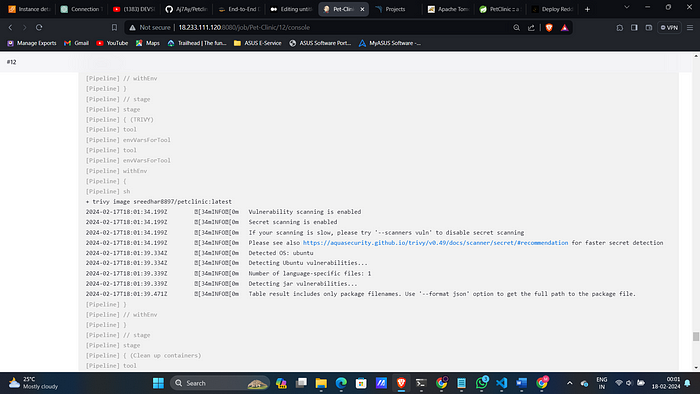Click the 'Secret scanning is enabled' log line
Screen dimensions: 700x394
[x=293, y=222]
